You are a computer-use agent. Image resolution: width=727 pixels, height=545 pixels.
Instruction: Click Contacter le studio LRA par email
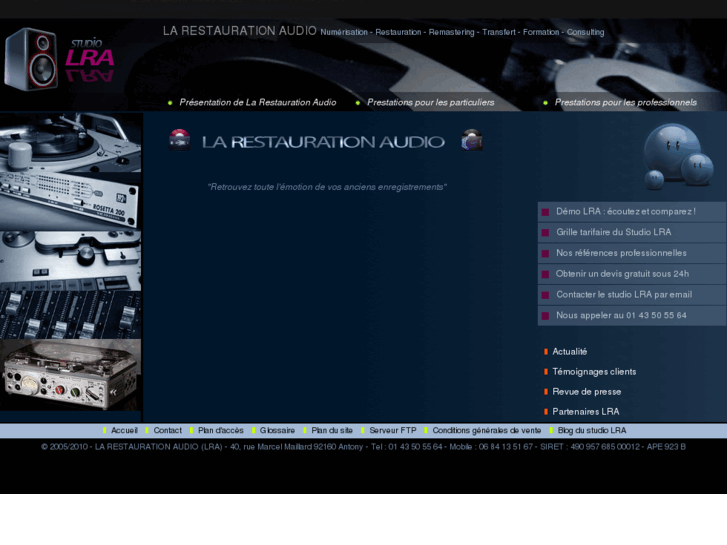(631, 295)
